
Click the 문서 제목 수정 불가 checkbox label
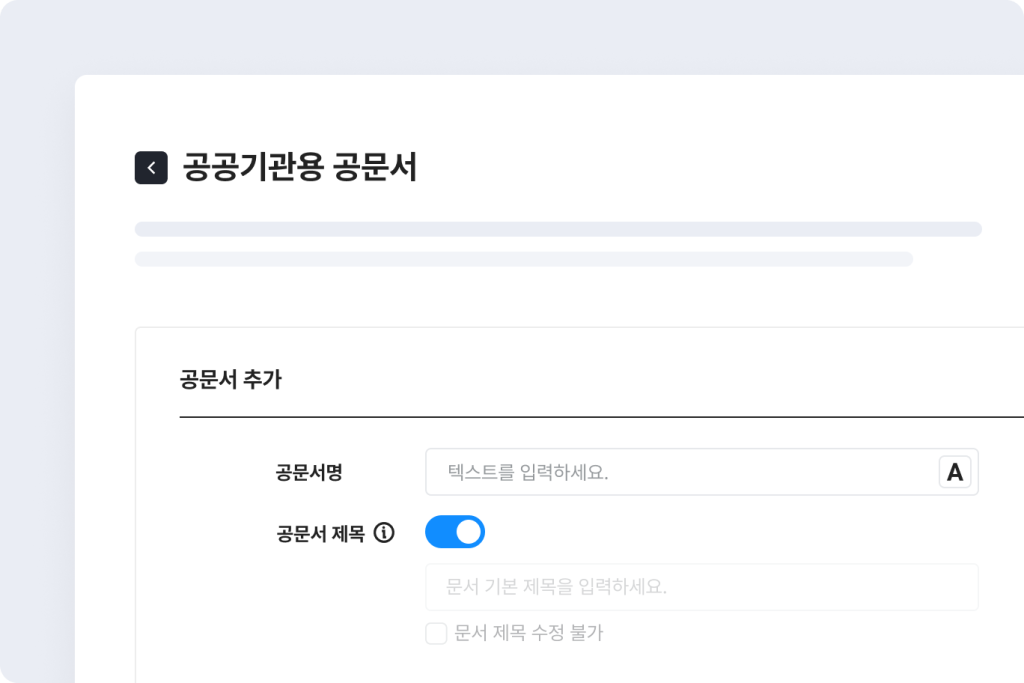[x=528, y=633]
